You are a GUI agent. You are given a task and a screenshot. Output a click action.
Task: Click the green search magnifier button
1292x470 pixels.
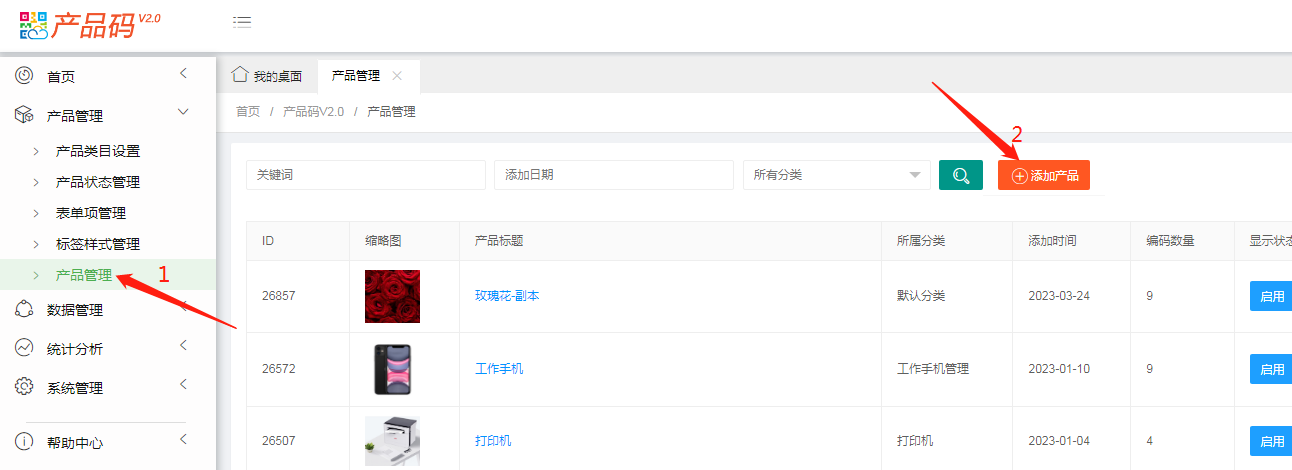960,175
